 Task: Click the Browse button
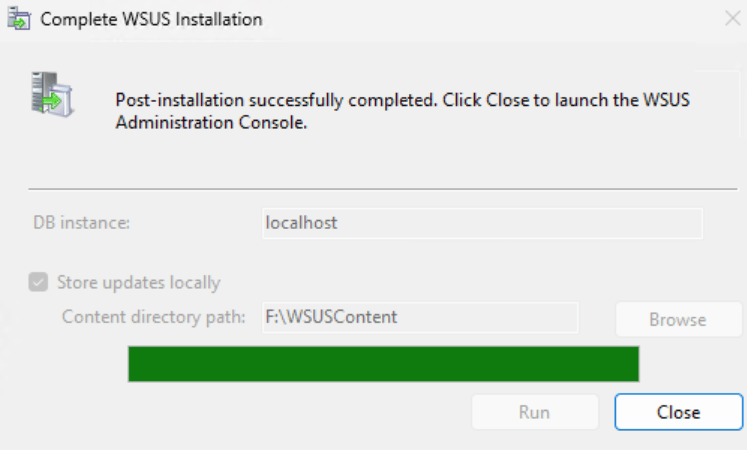[678, 320]
